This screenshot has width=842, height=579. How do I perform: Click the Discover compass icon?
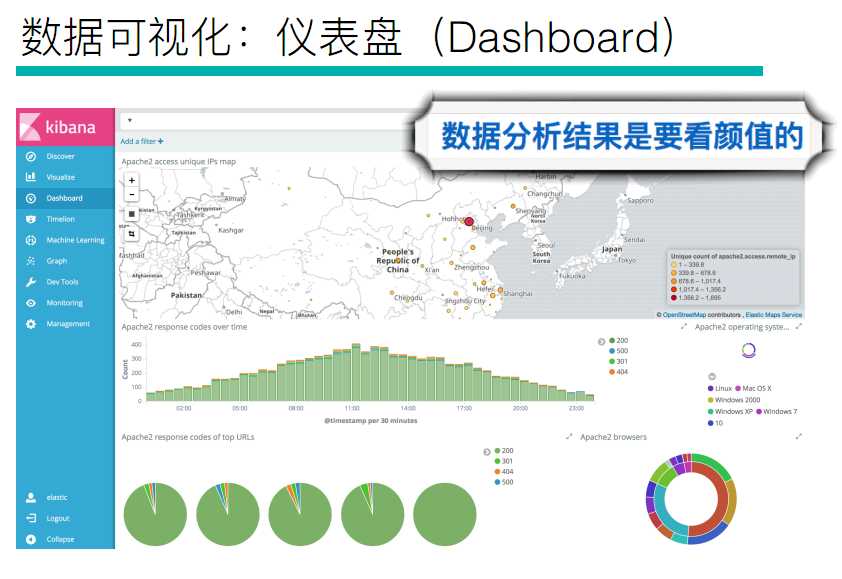(x=31, y=156)
